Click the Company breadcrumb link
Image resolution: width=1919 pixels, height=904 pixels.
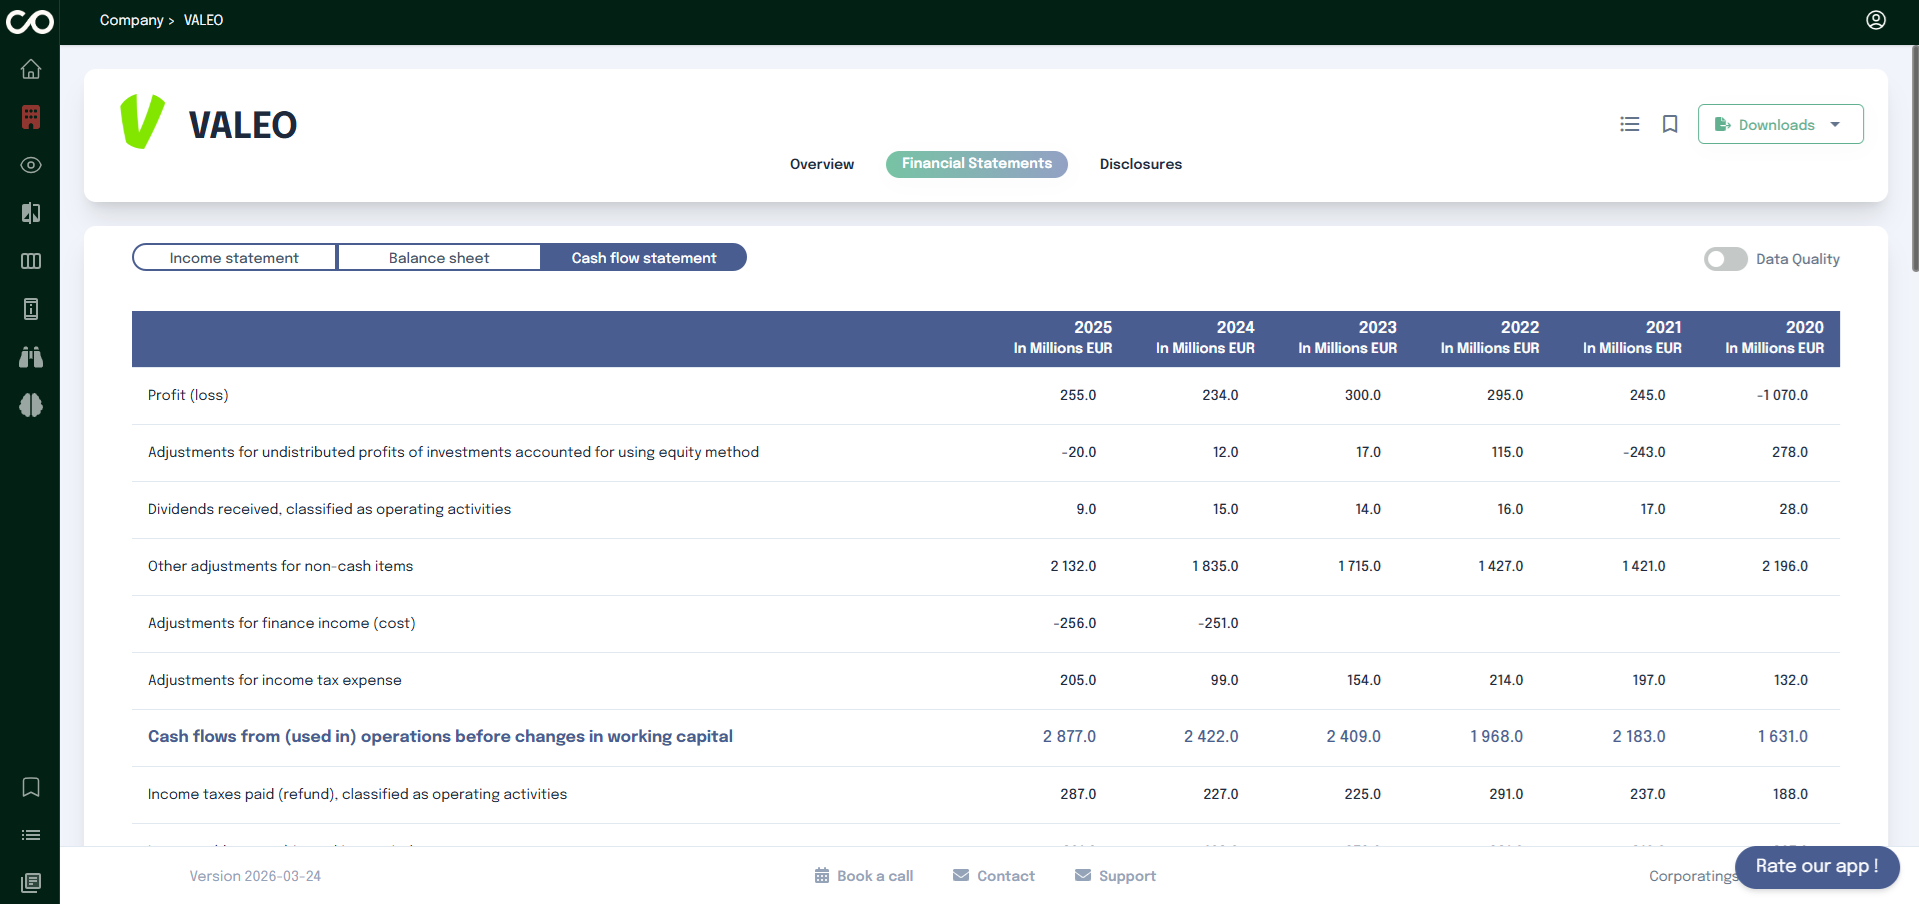(131, 20)
